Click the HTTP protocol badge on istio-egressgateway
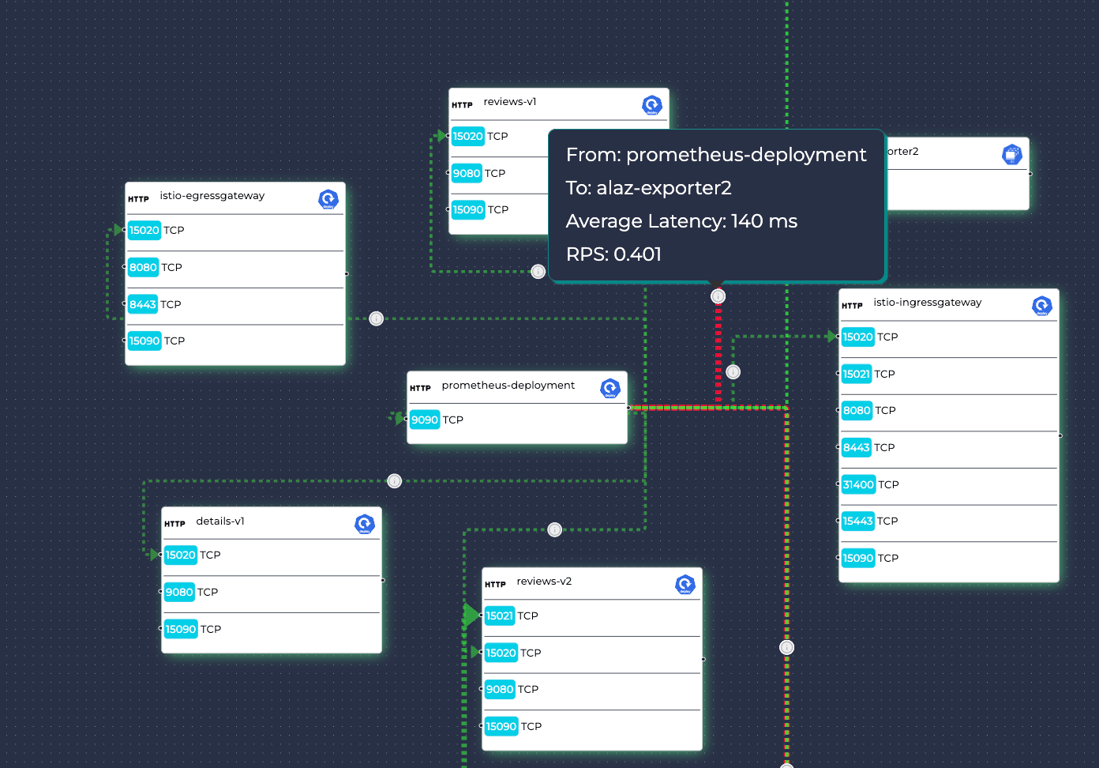This screenshot has width=1099, height=768. 137,196
